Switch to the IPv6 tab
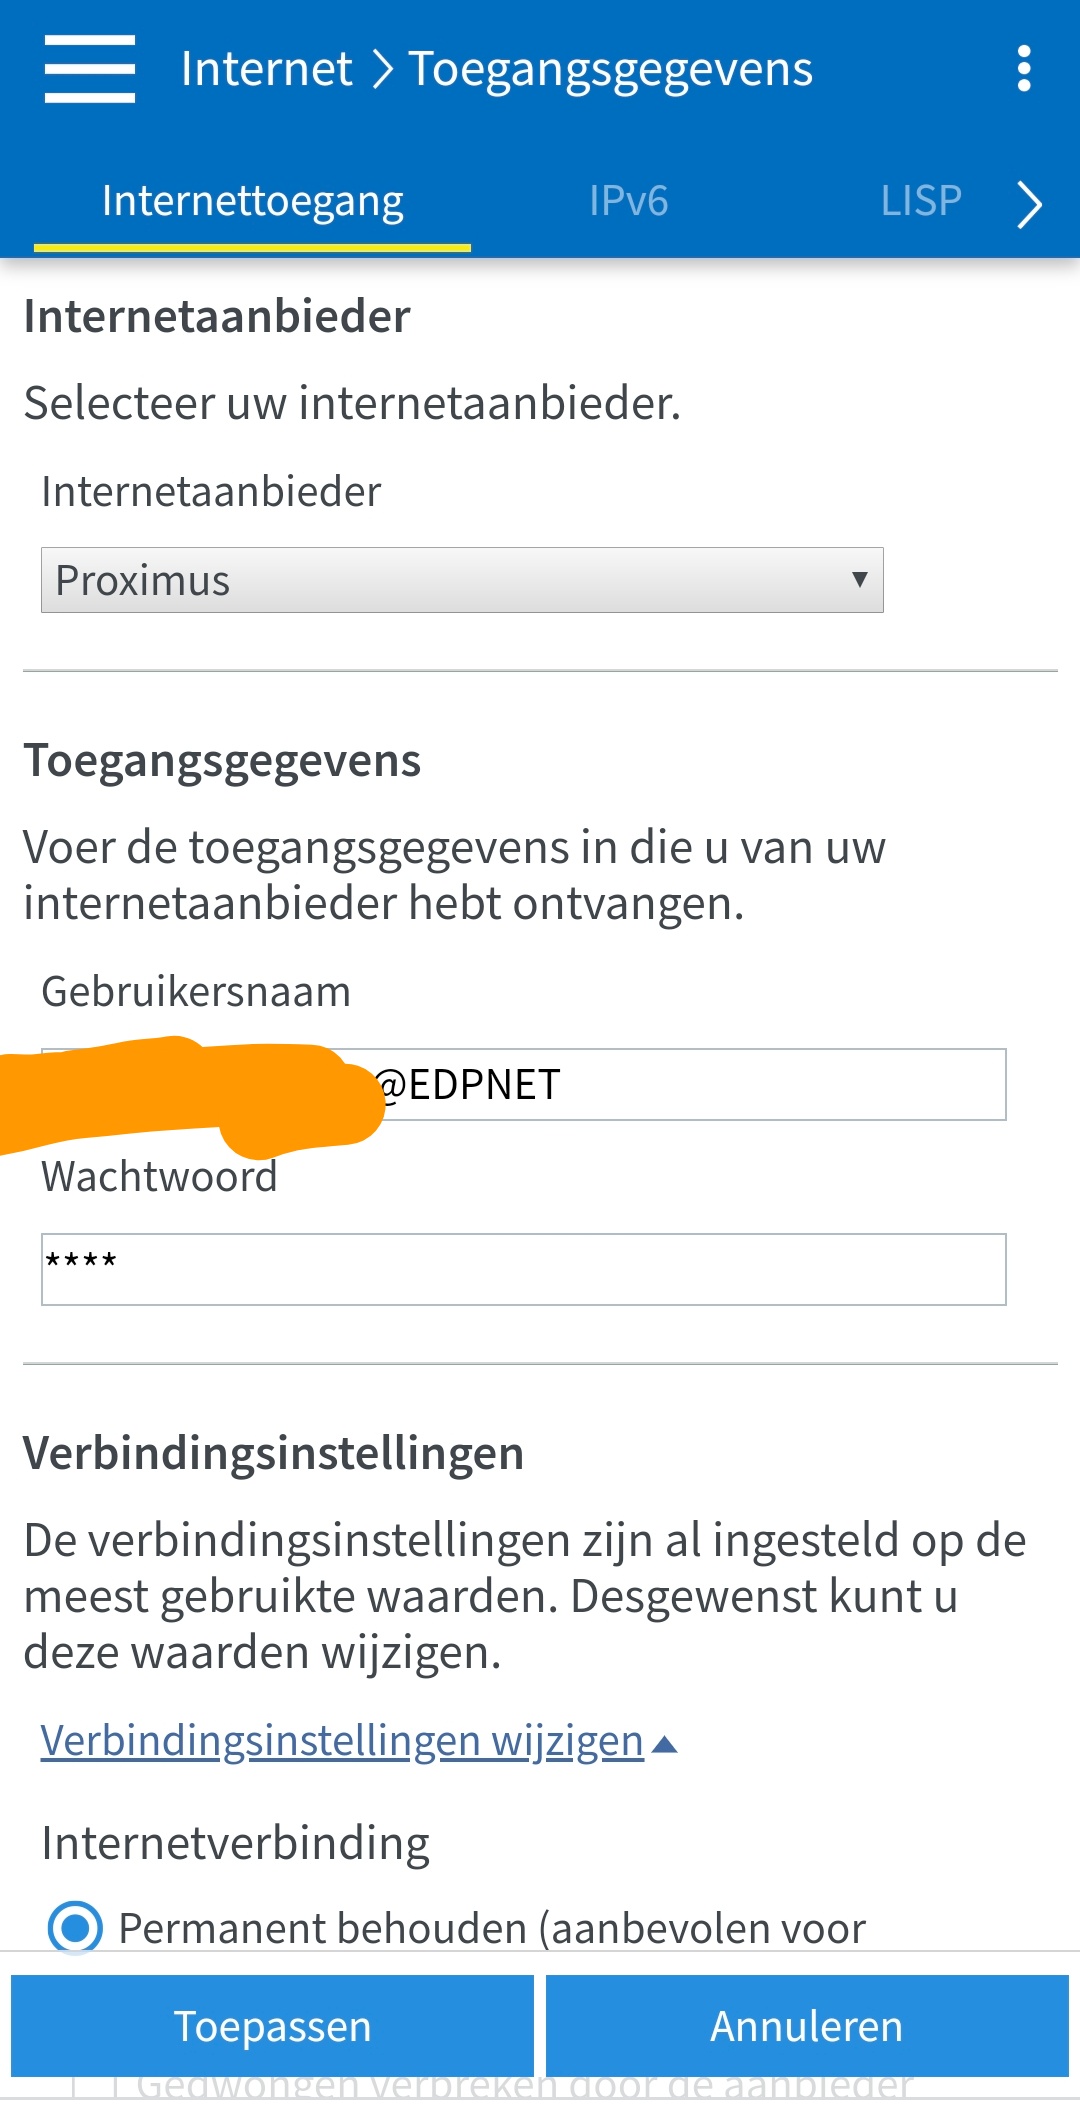The width and height of the screenshot is (1080, 2118). [x=628, y=201]
